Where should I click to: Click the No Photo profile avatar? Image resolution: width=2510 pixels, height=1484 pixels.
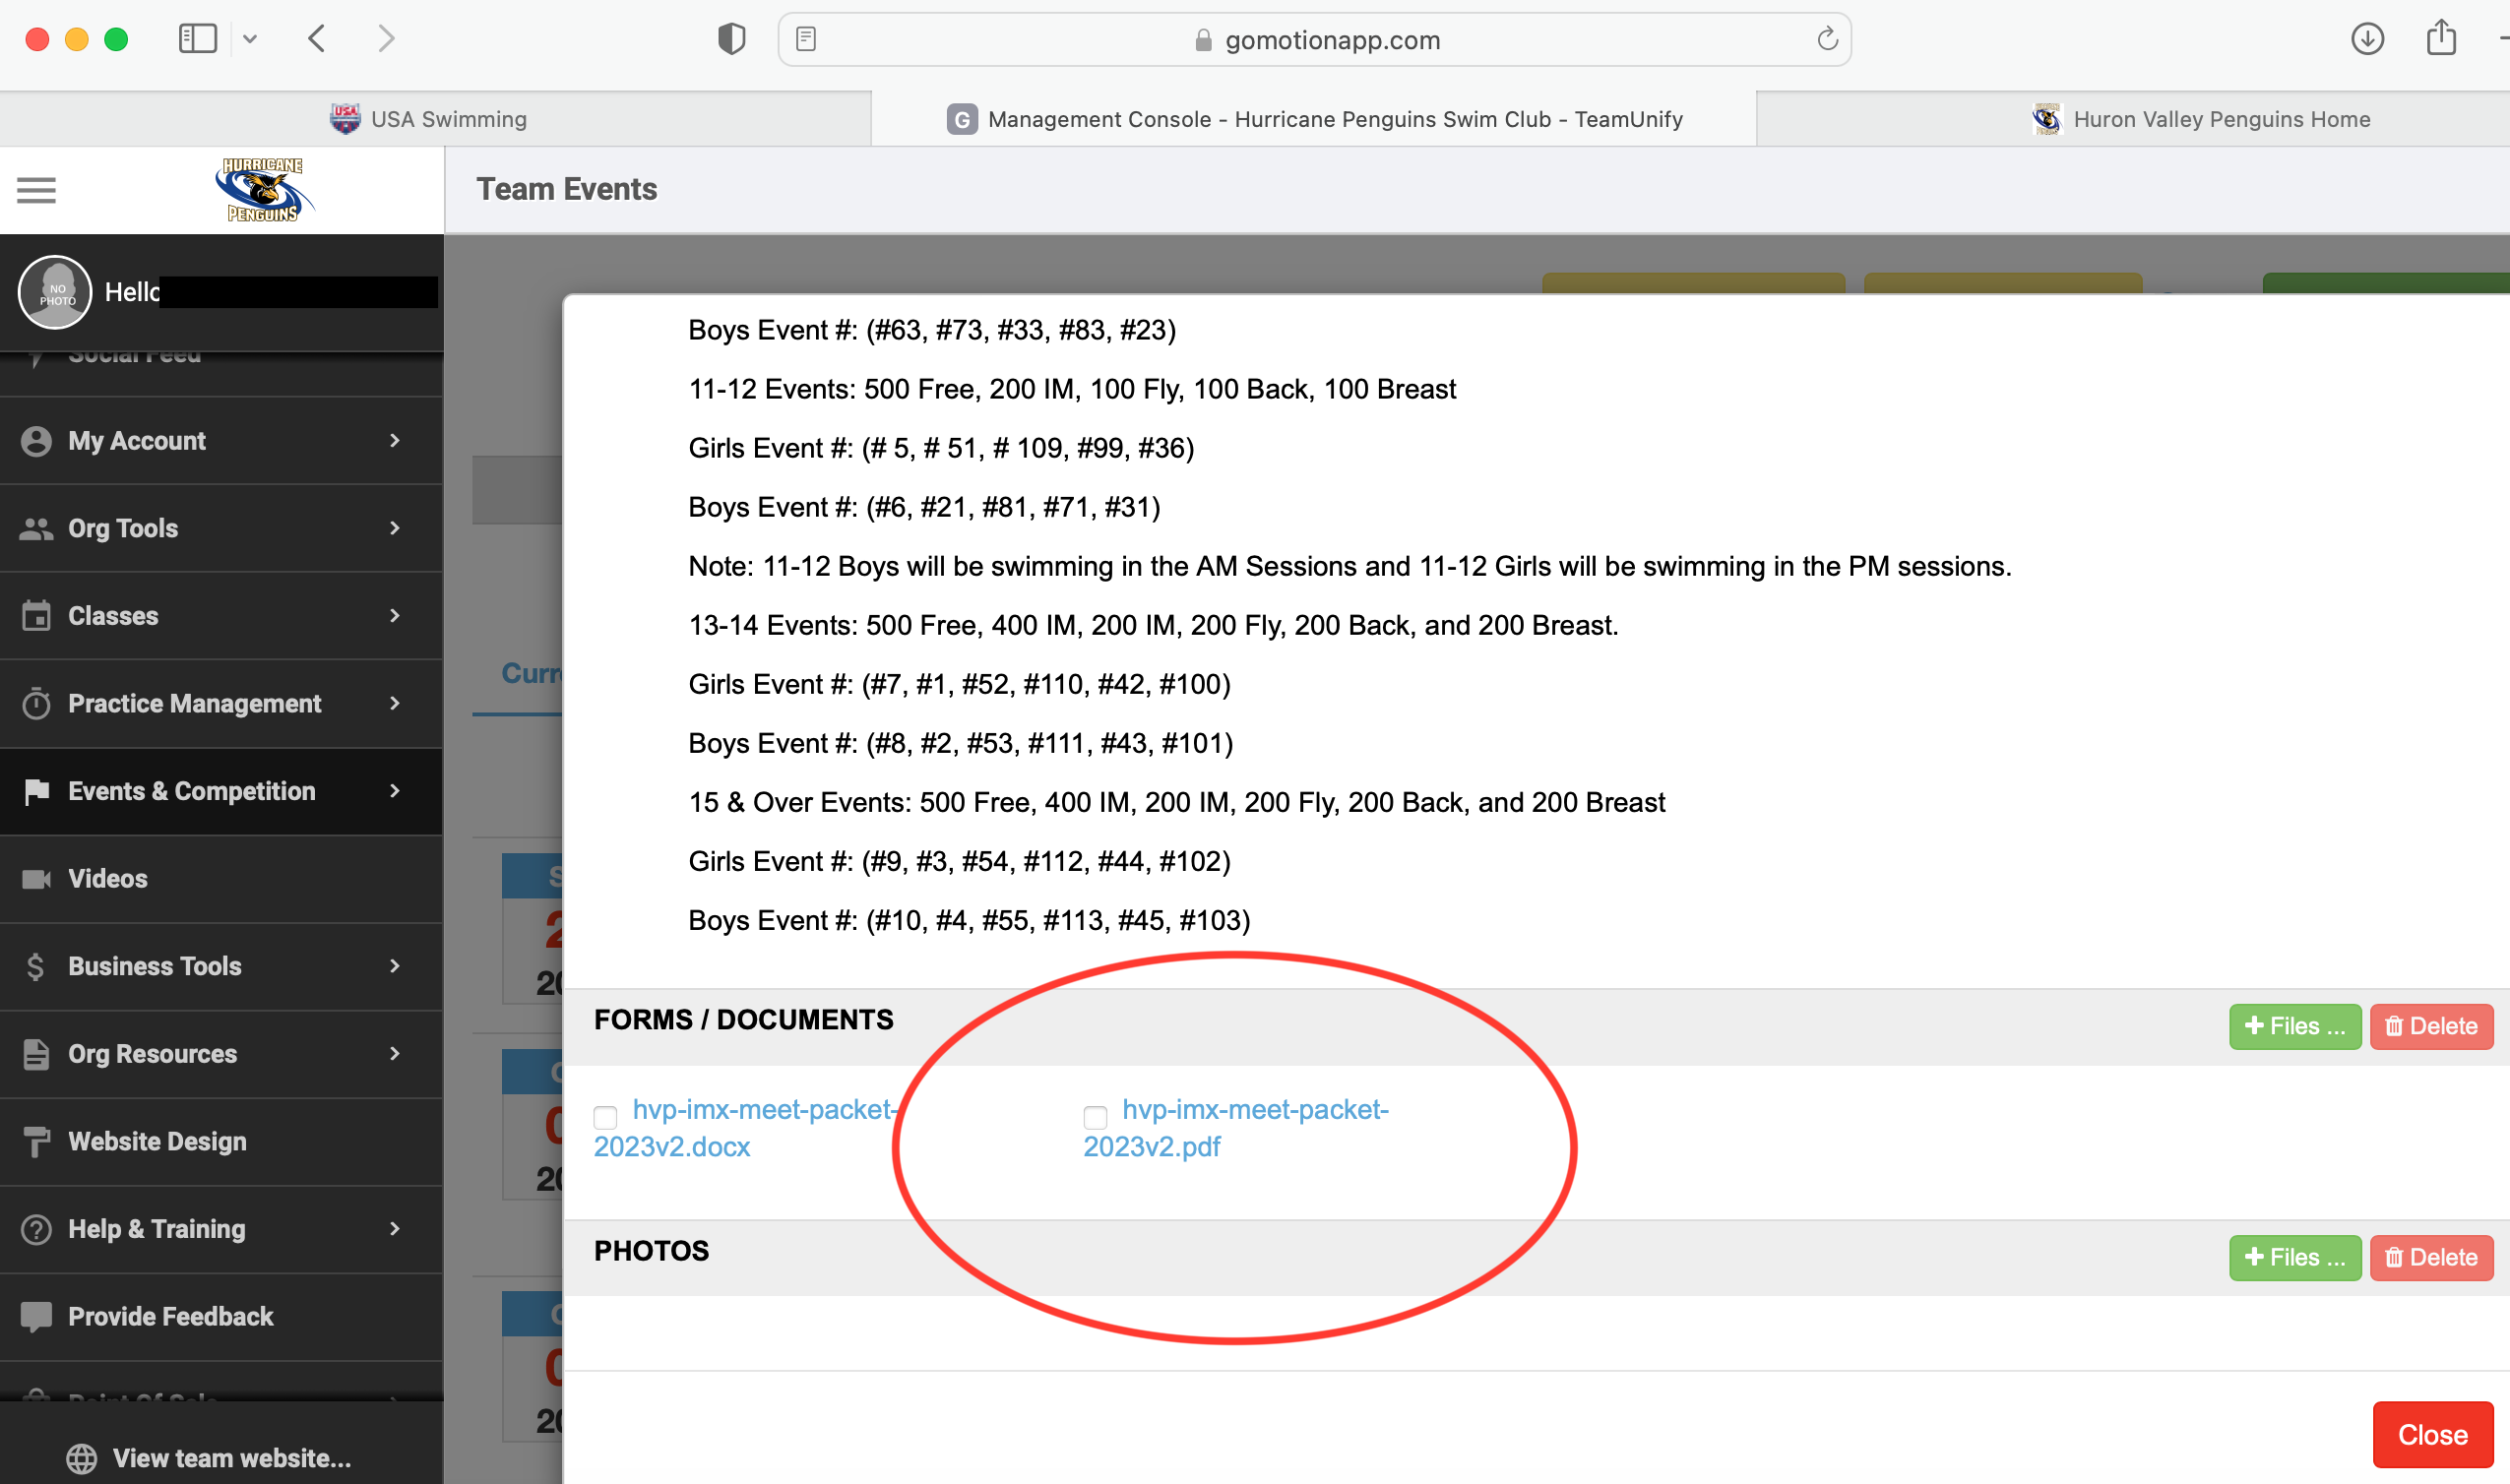coord(55,292)
